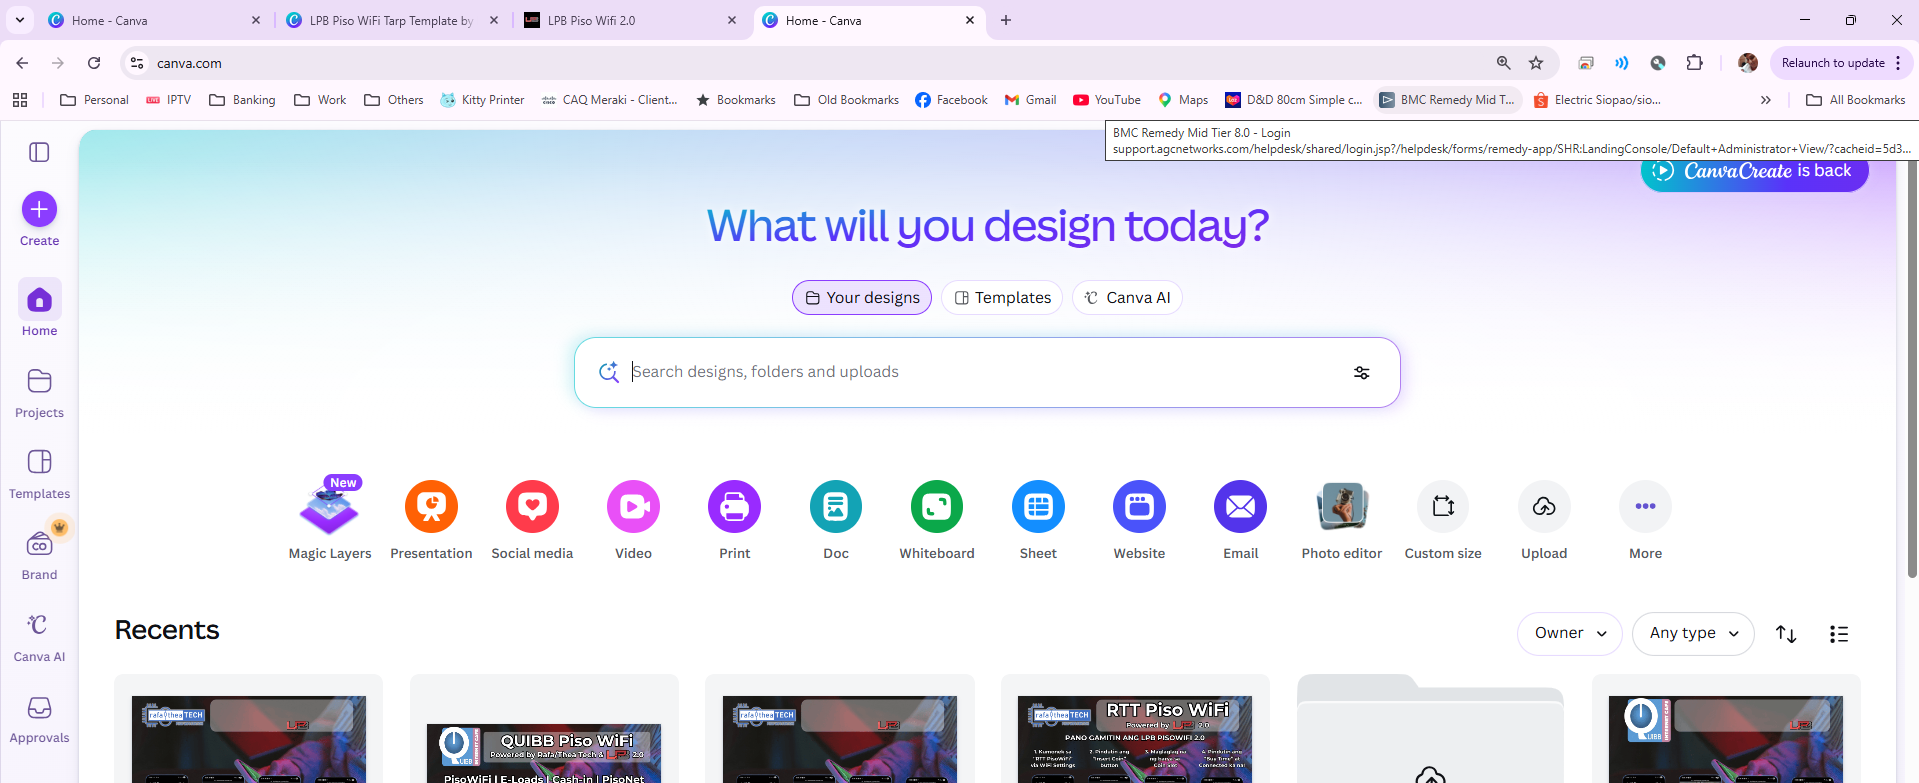Image resolution: width=1919 pixels, height=783 pixels.
Task: Reload the page
Action: point(94,63)
